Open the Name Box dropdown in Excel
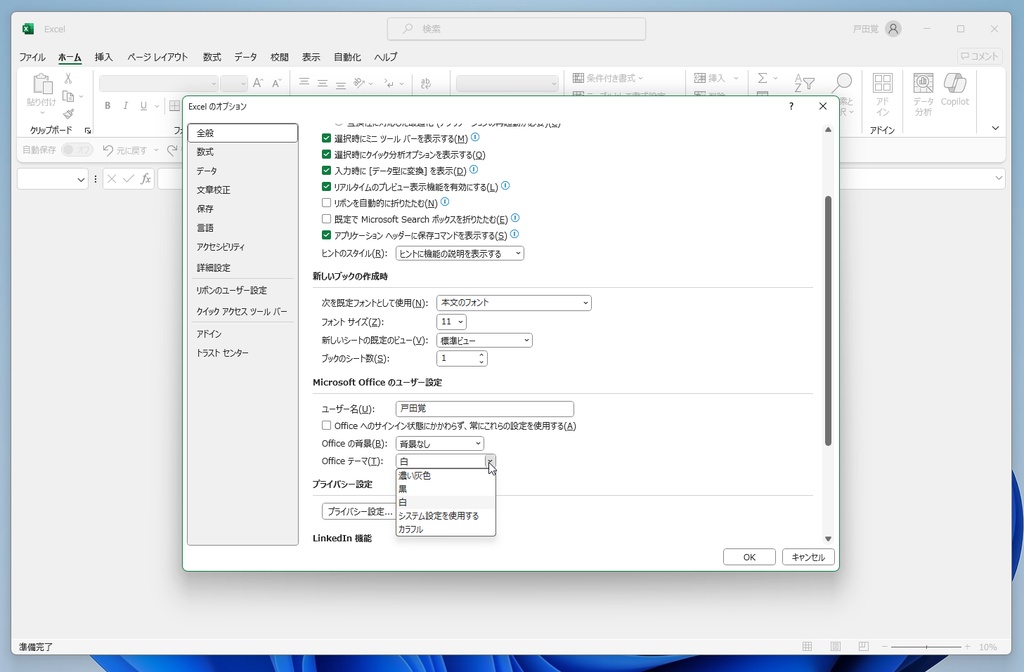This screenshot has height=672, width=1024. pos(80,179)
